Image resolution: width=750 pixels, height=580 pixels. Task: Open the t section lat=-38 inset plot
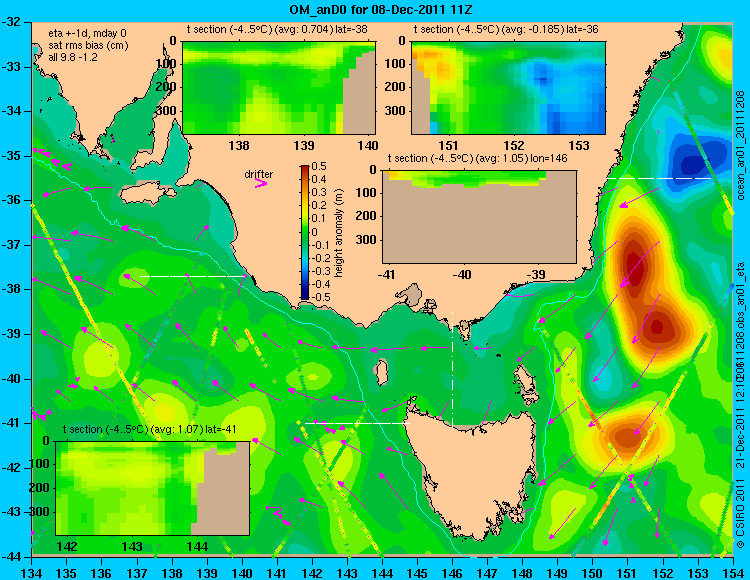pos(279,88)
